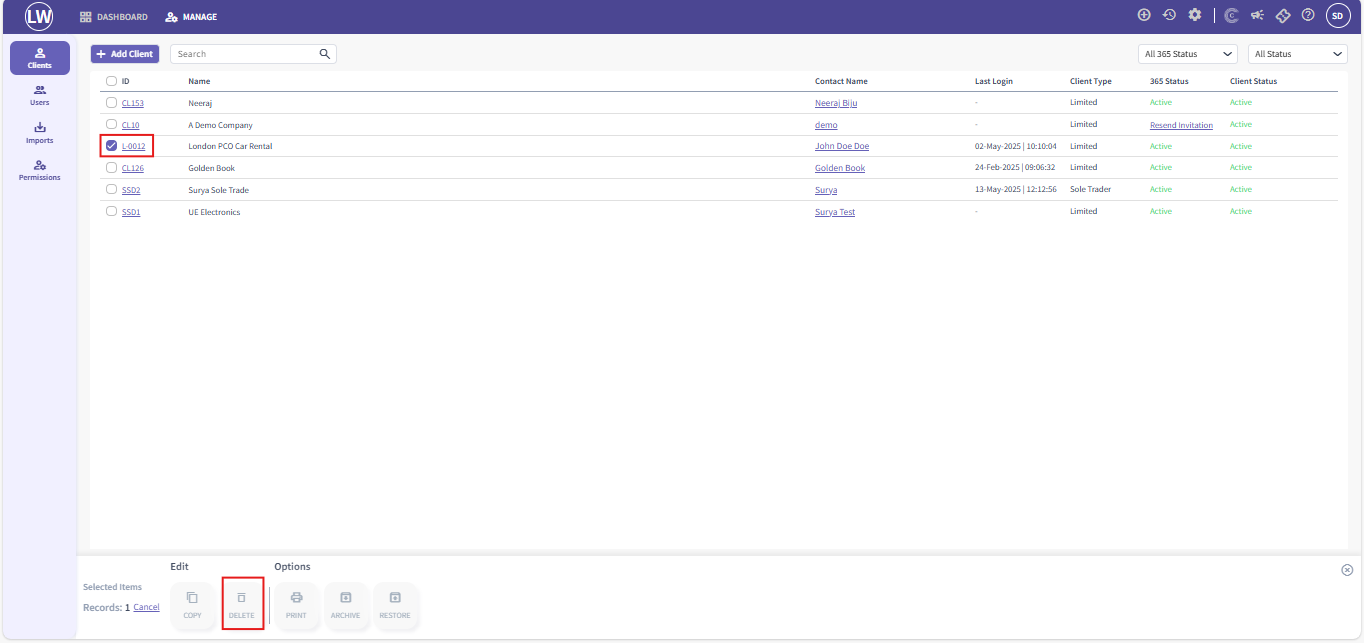
Task: Open Golden Book contact name link
Action: pos(840,168)
